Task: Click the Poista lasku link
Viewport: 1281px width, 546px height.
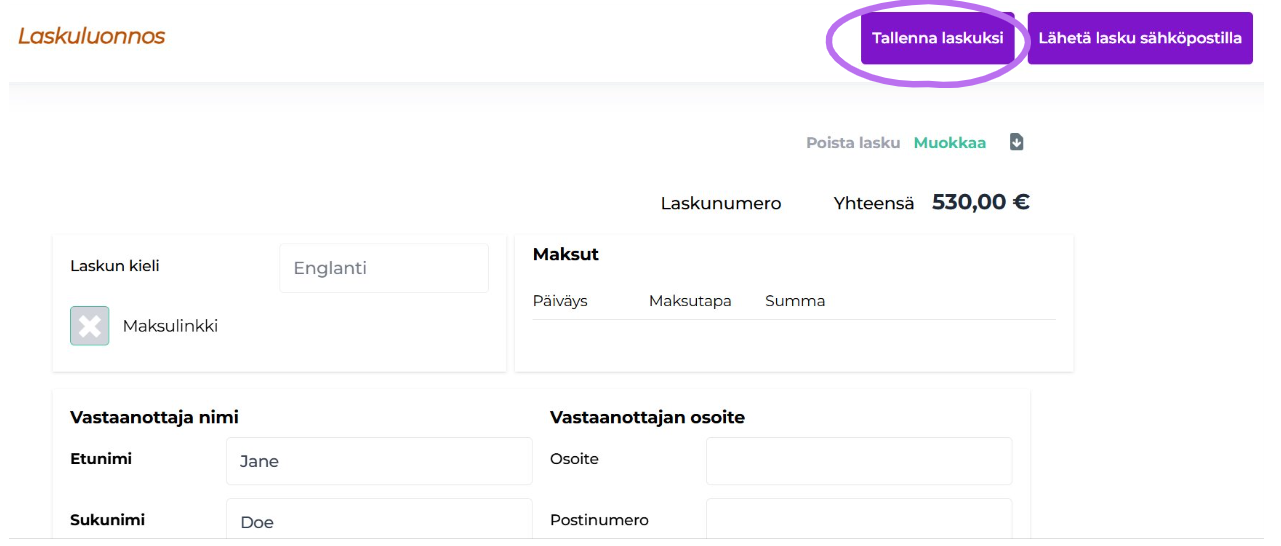Action: (852, 143)
